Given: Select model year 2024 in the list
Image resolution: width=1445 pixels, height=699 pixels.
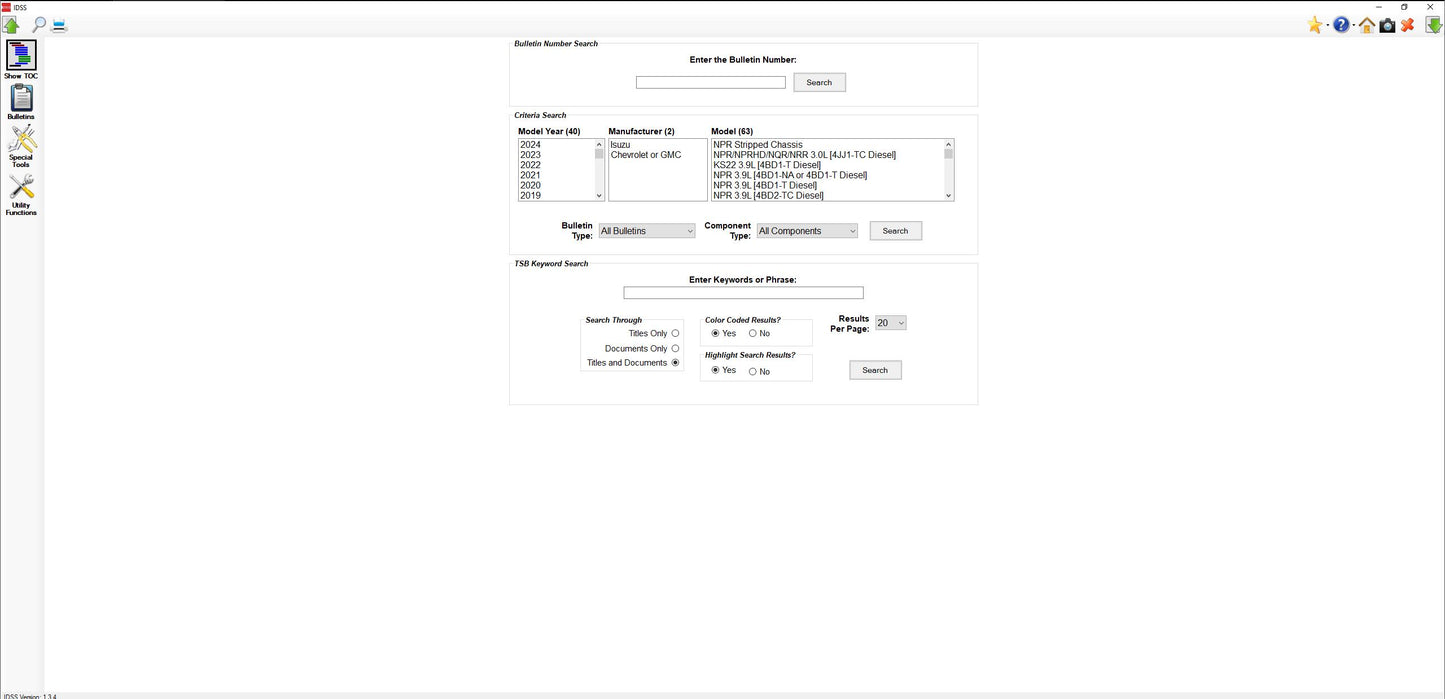Looking at the screenshot, I should click(x=530, y=144).
